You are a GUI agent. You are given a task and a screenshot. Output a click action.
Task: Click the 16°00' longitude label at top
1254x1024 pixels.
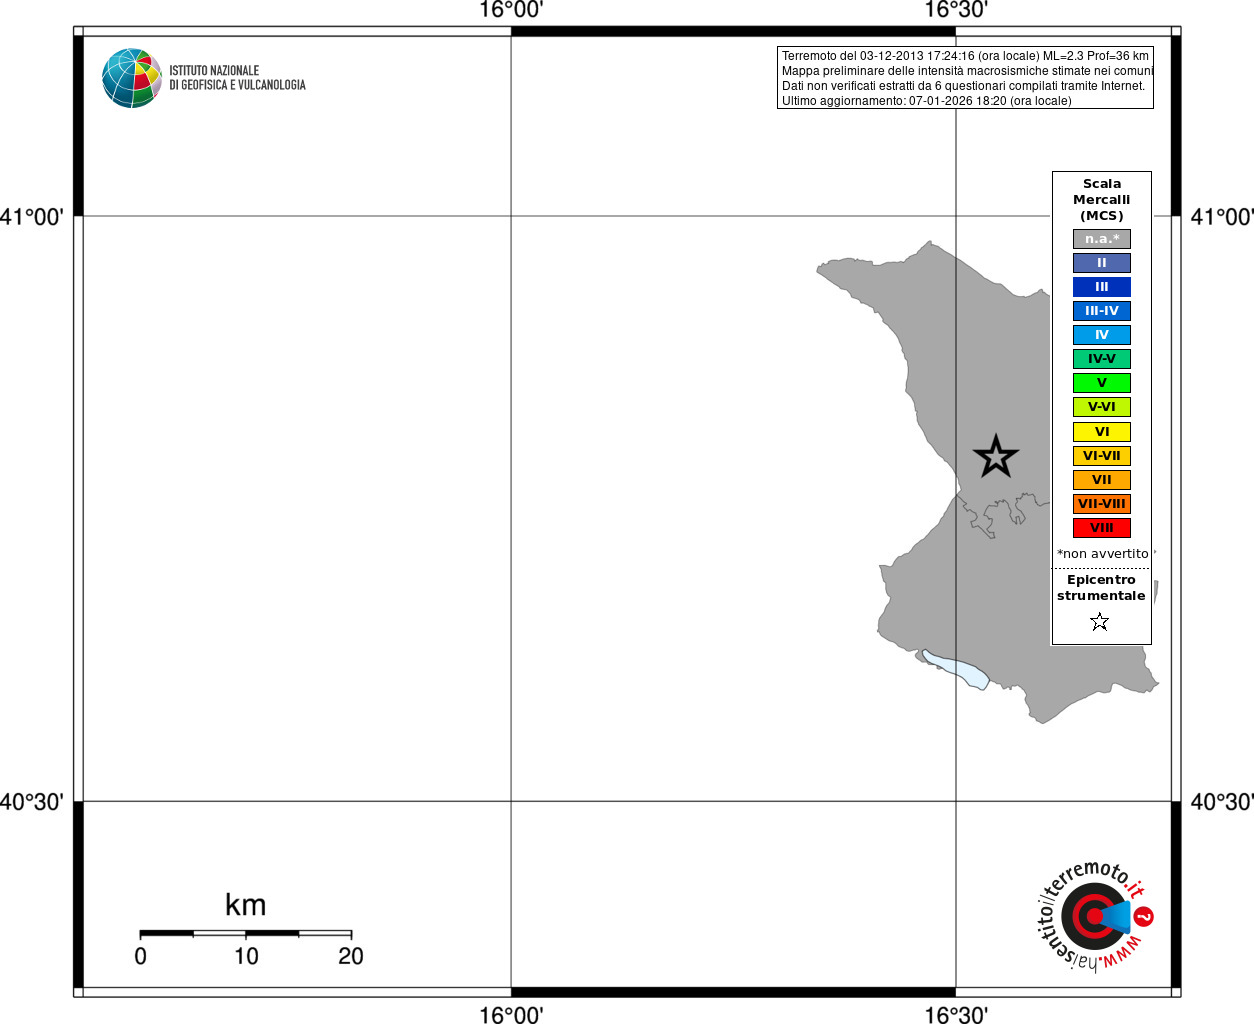pyautogui.click(x=511, y=10)
